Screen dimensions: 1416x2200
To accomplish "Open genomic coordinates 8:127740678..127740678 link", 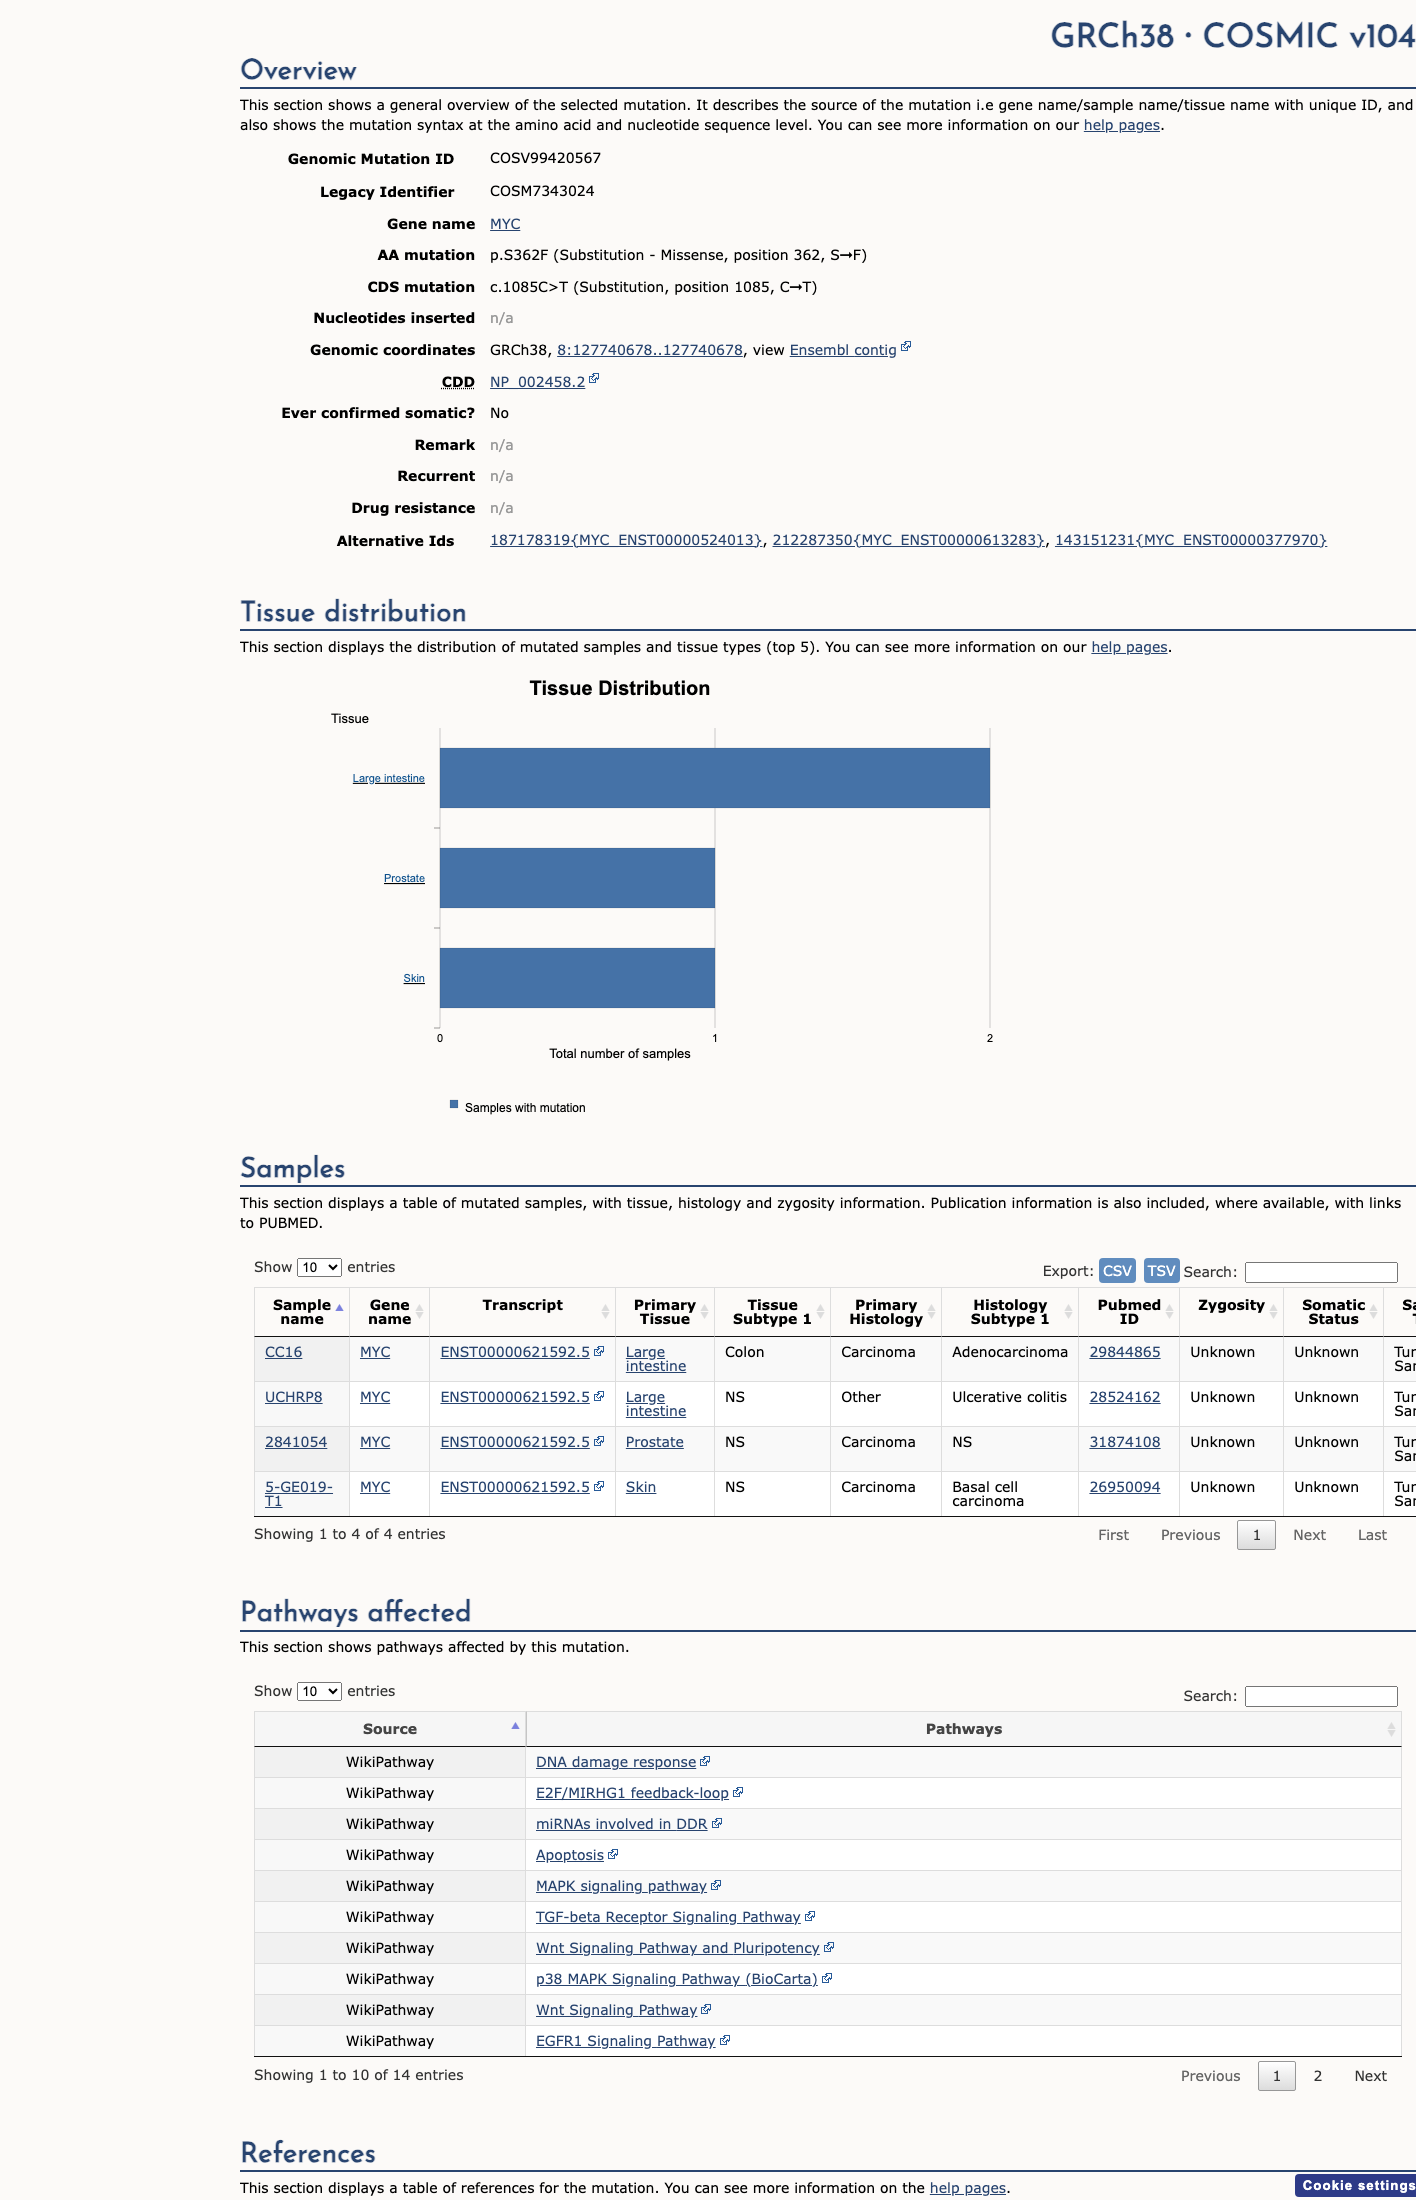I will click(x=650, y=350).
